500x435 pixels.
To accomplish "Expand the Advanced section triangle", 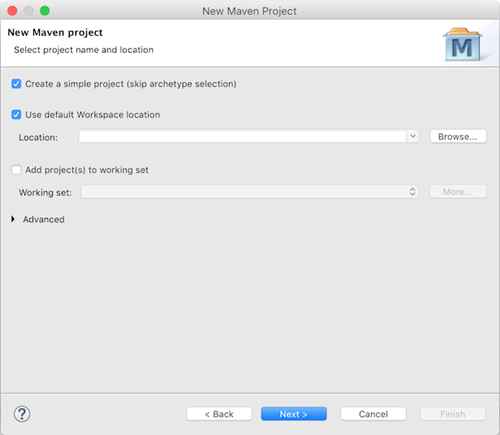I will [x=13, y=219].
